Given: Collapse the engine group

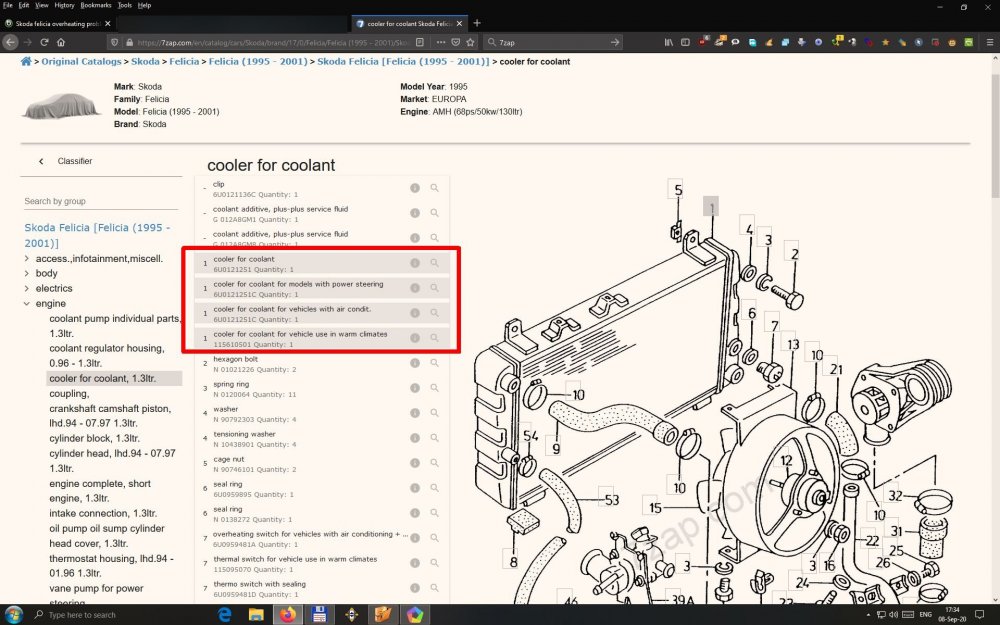Looking at the screenshot, I should (x=26, y=304).
